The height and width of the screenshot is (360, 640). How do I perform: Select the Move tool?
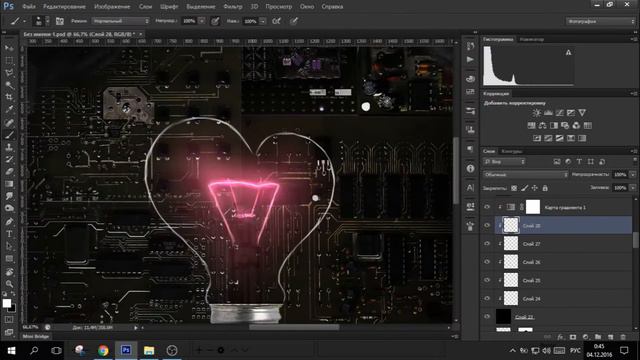pos(9,48)
